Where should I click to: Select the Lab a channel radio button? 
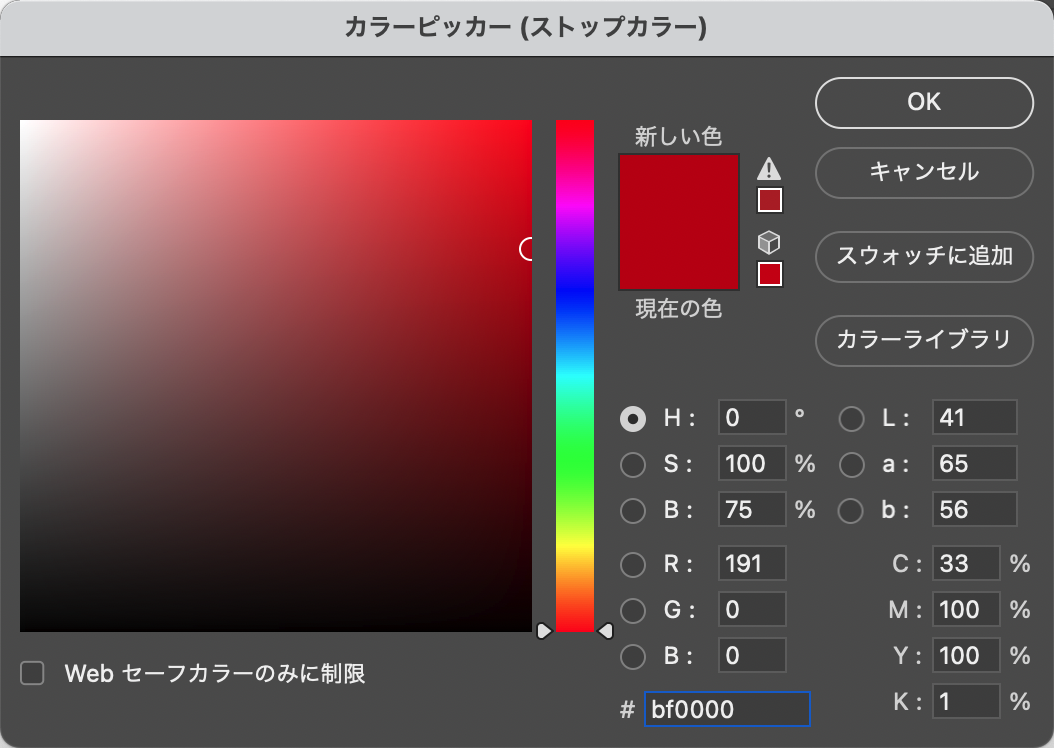(851, 464)
